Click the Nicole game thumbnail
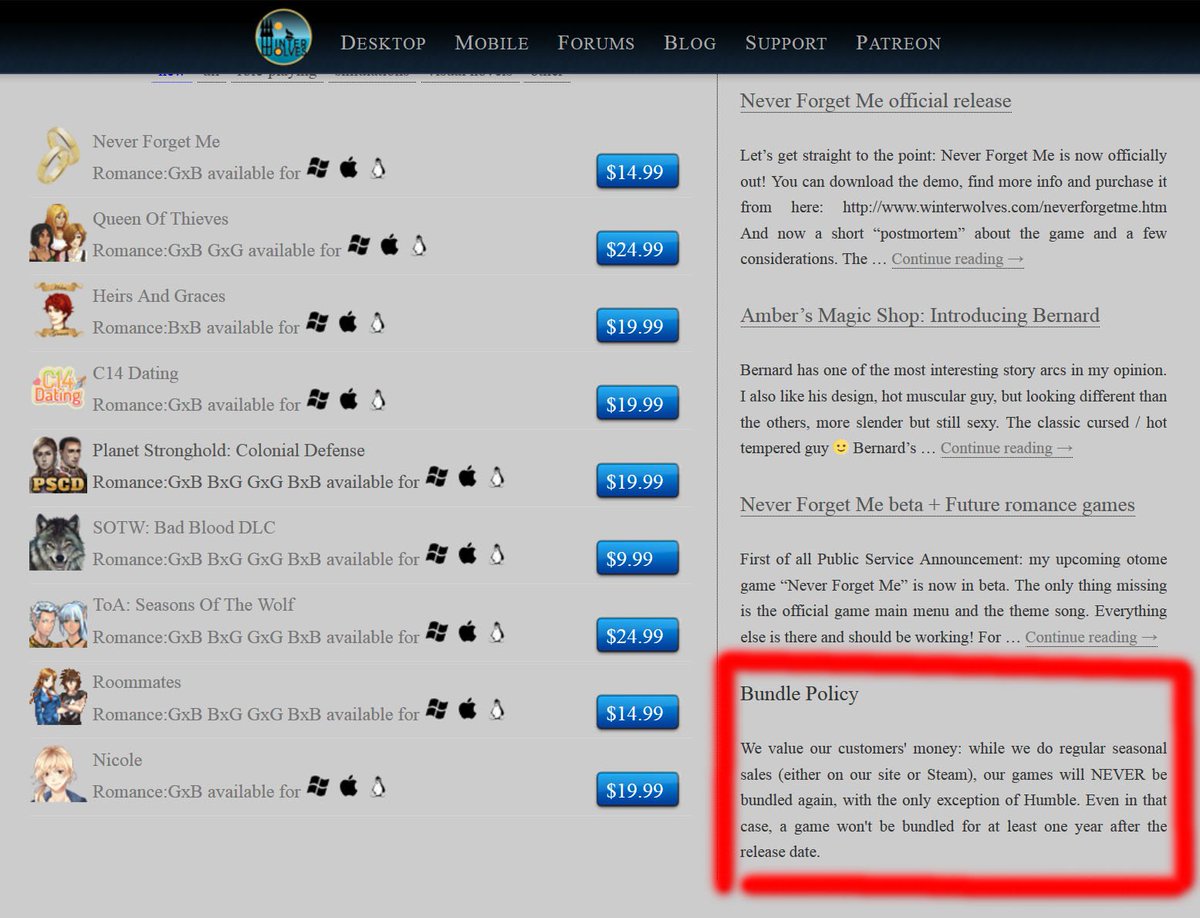The height and width of the screenshot is (918, 1200). 57,774
